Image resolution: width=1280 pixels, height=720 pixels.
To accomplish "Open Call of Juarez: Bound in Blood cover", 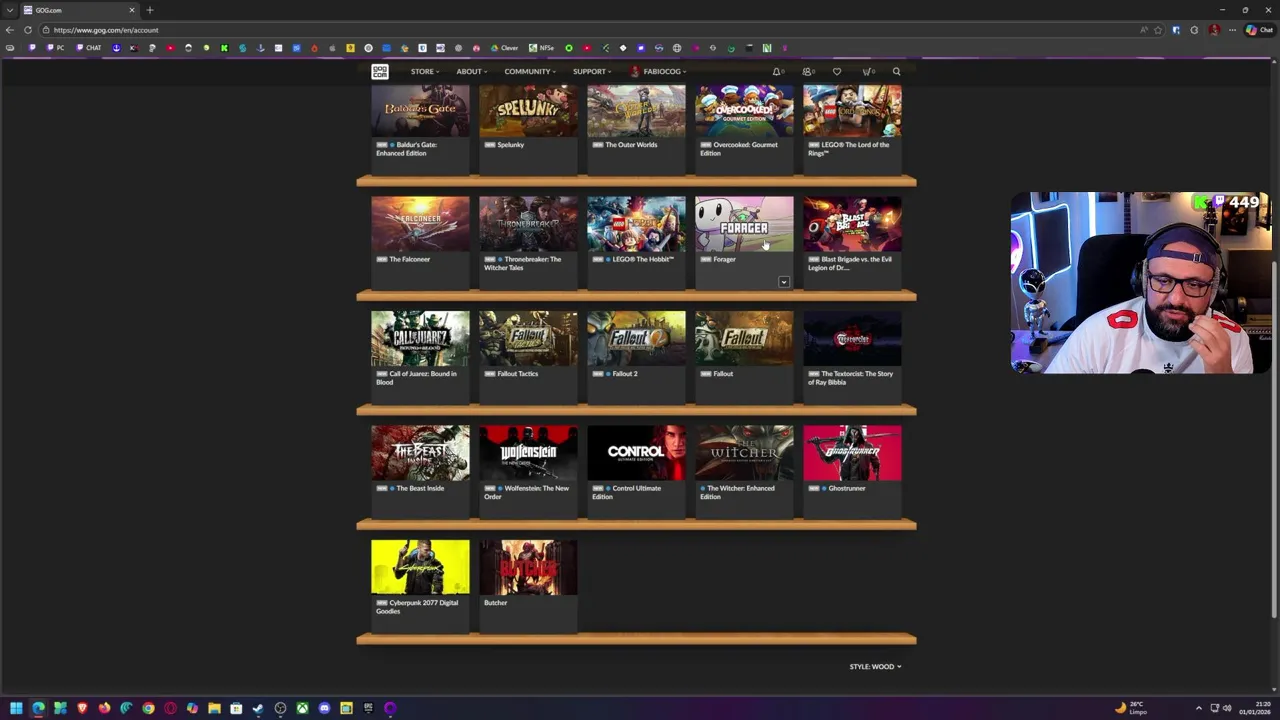I will click(x=420, y=338).
